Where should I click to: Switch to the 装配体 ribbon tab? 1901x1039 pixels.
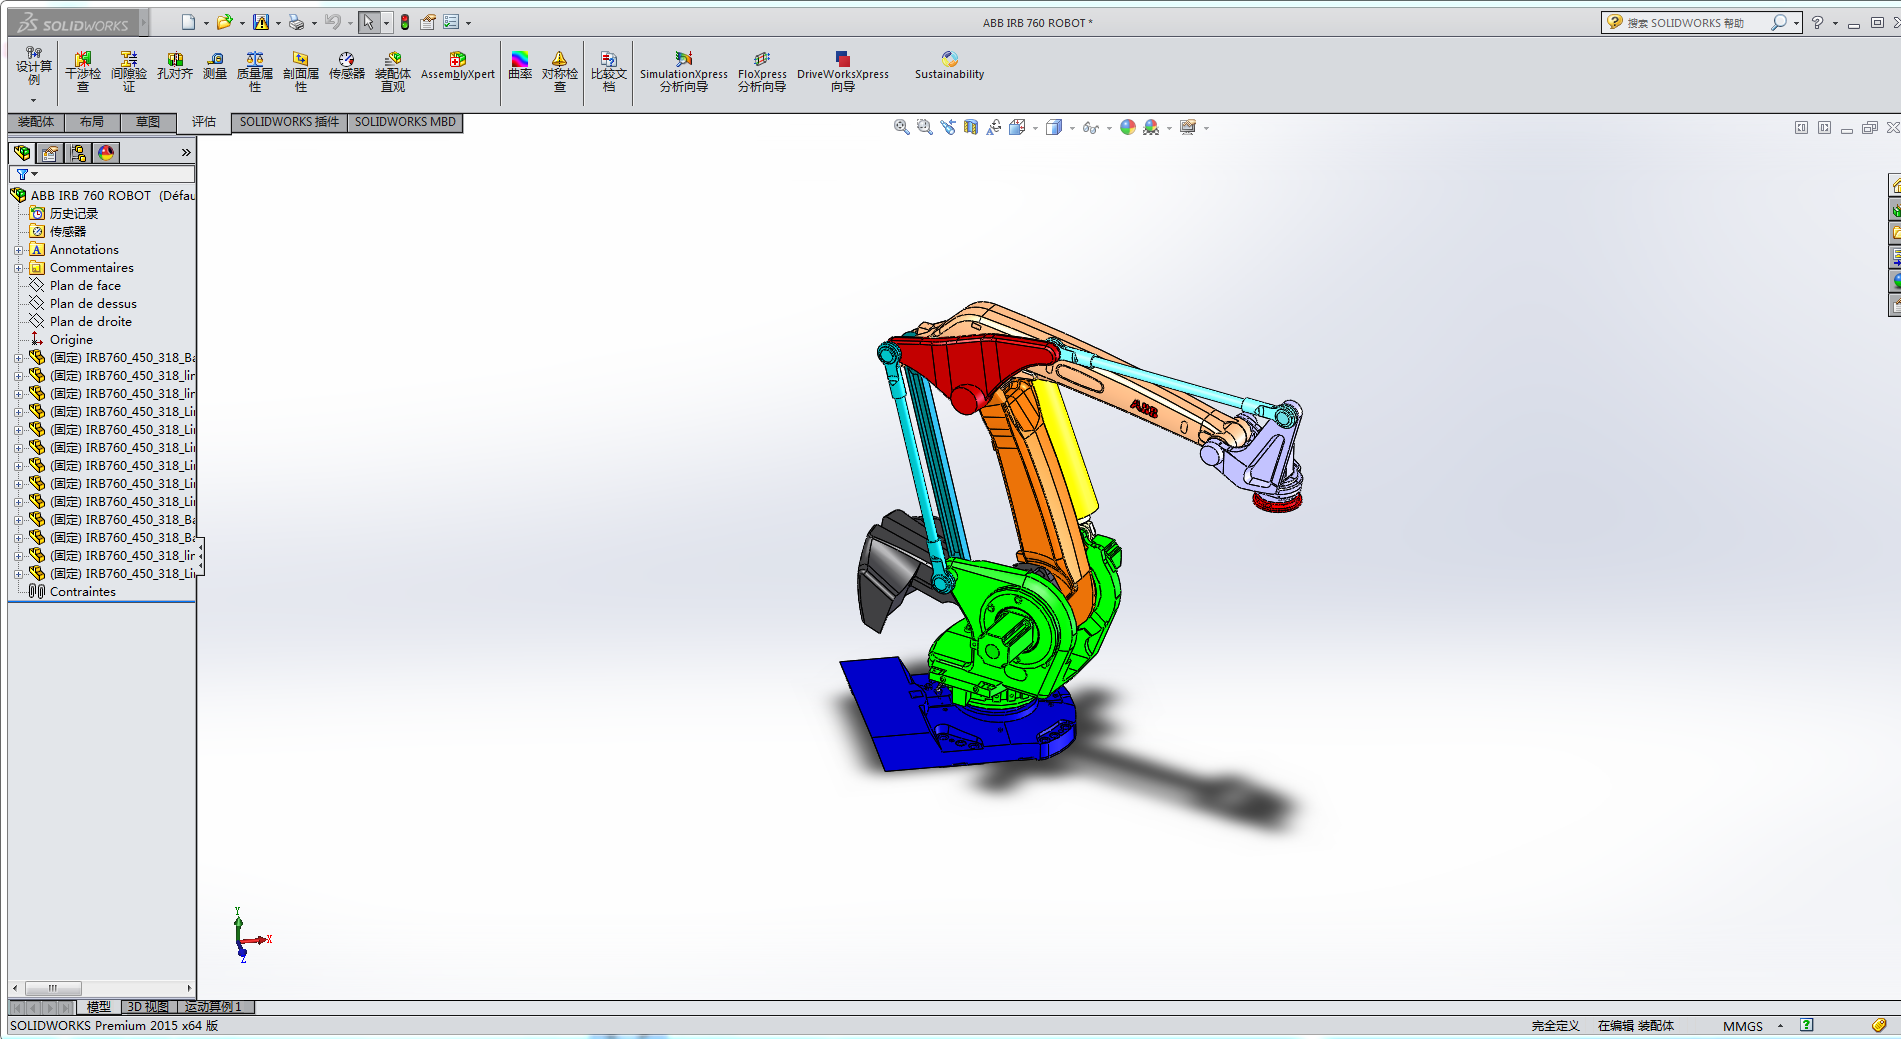pos(36,122)
